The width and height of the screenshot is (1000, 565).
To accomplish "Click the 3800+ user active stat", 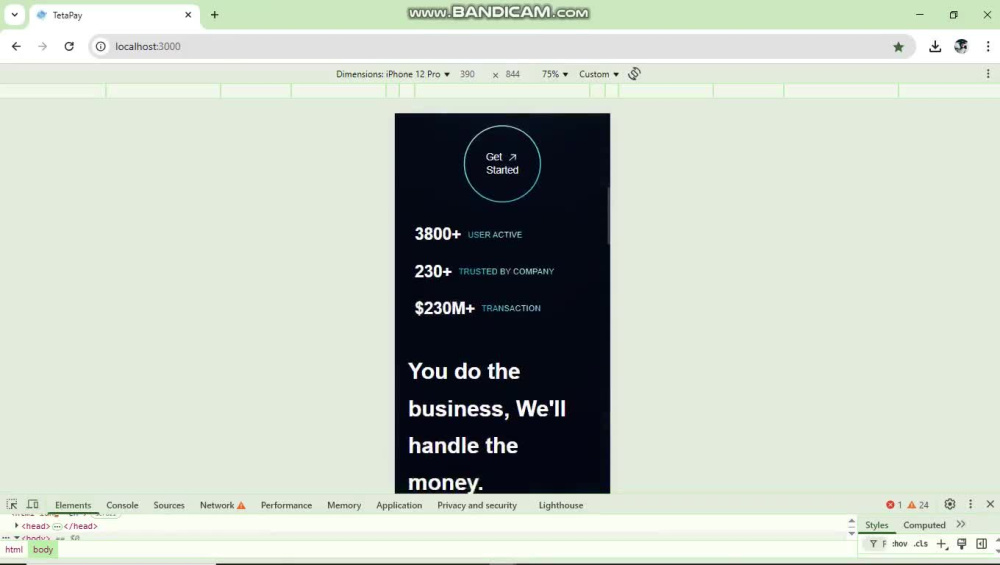I will coord(468,234).
